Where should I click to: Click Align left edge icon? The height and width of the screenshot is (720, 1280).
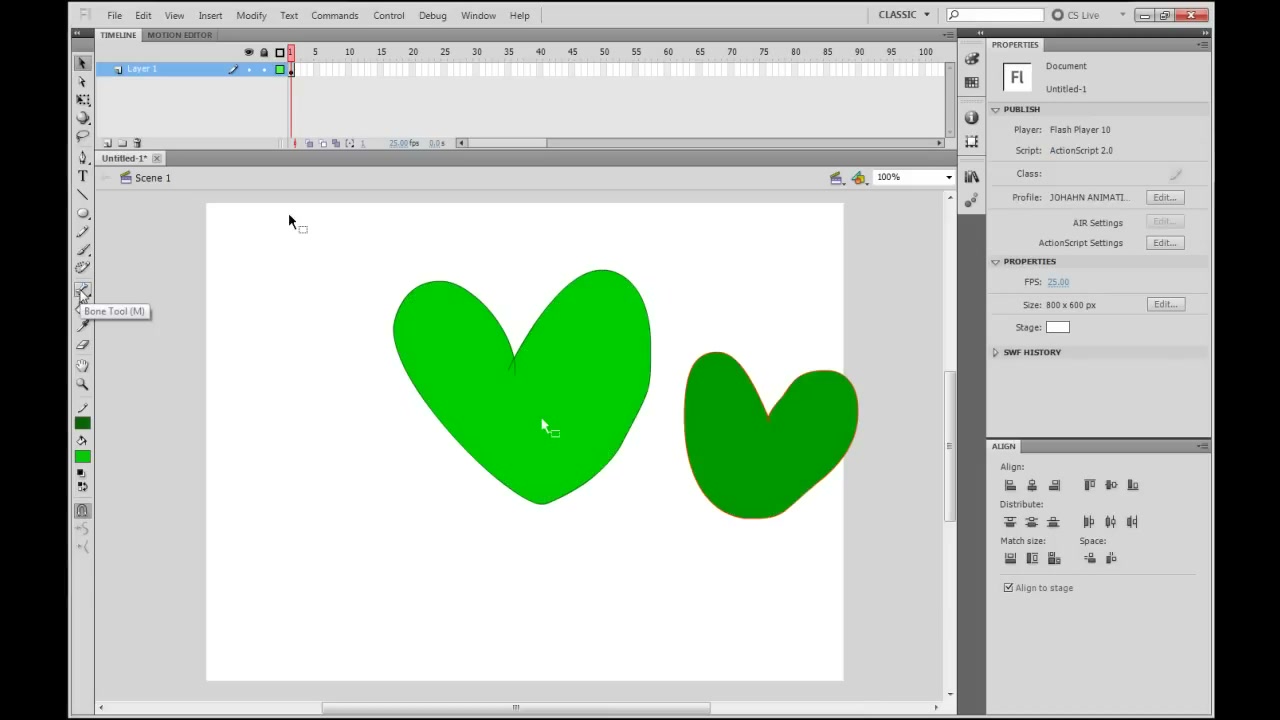coord(1010,485)
